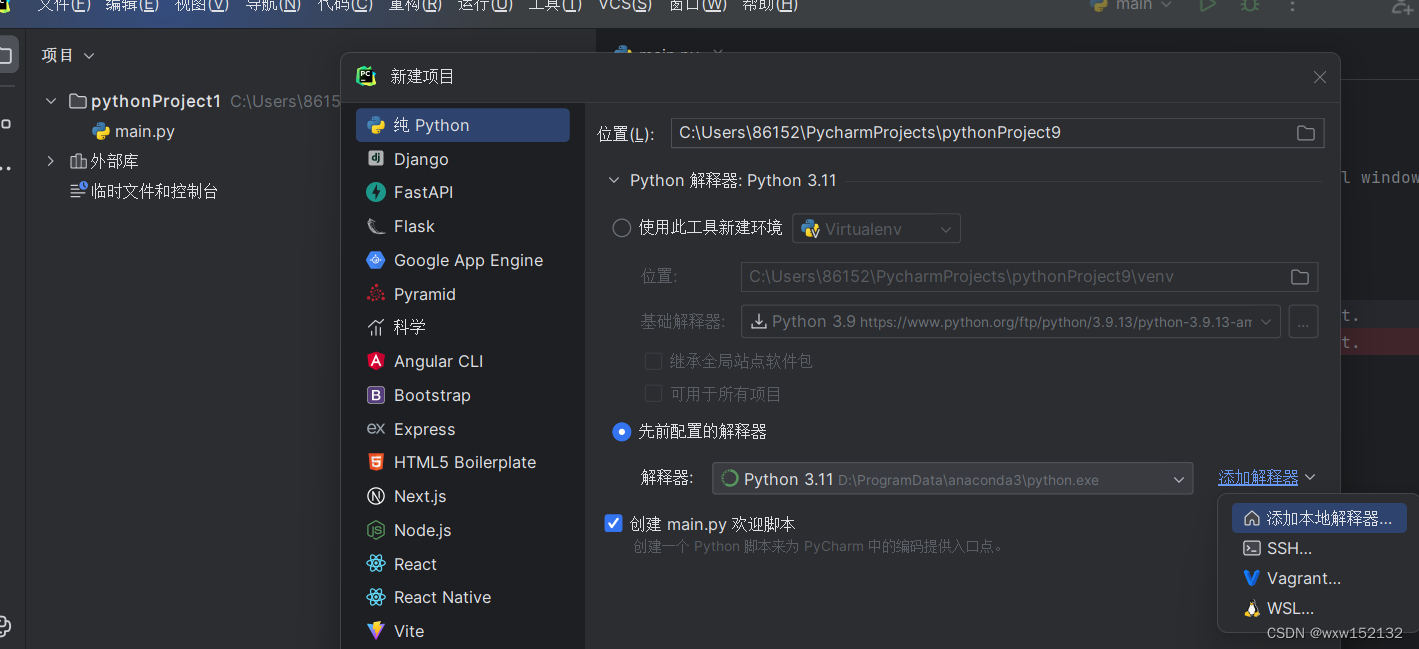Image resolution: width=1419 pixels, height=649 pixels.
Task: Select WSL... interpreter option
Action: [x=1319, y=608]
